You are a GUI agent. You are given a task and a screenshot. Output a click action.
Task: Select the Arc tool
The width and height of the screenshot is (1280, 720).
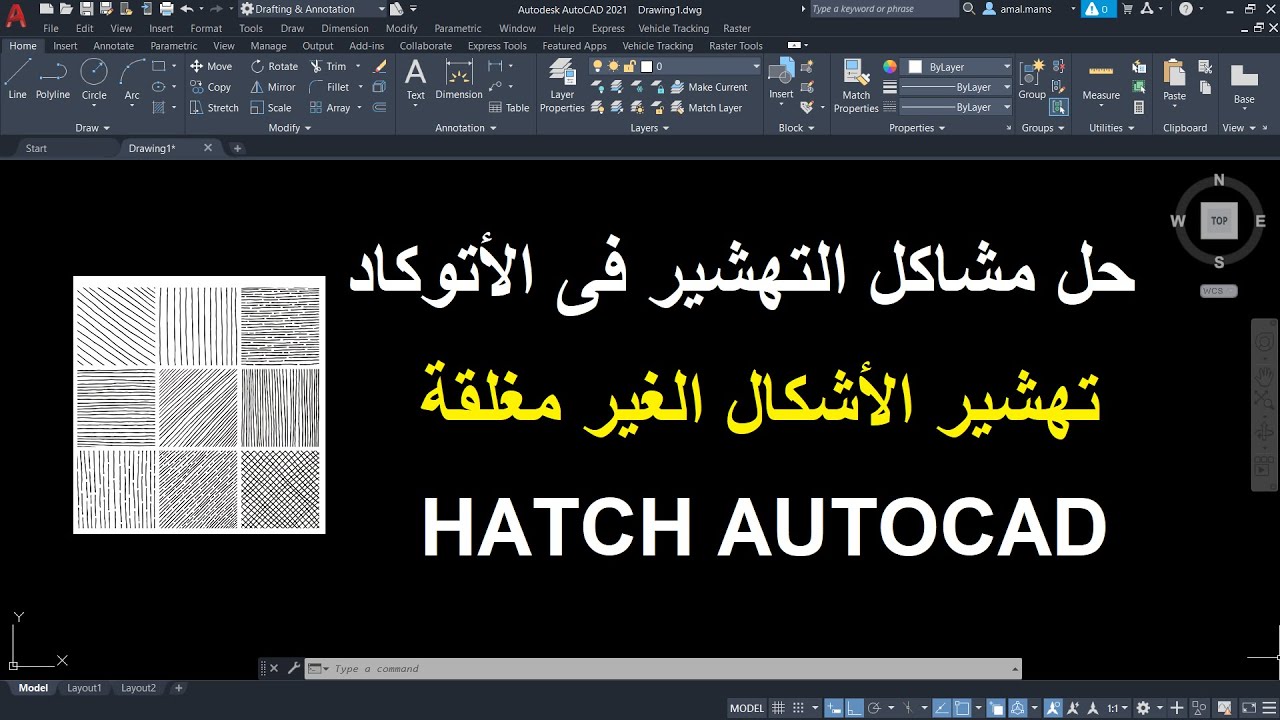(132, 79)
